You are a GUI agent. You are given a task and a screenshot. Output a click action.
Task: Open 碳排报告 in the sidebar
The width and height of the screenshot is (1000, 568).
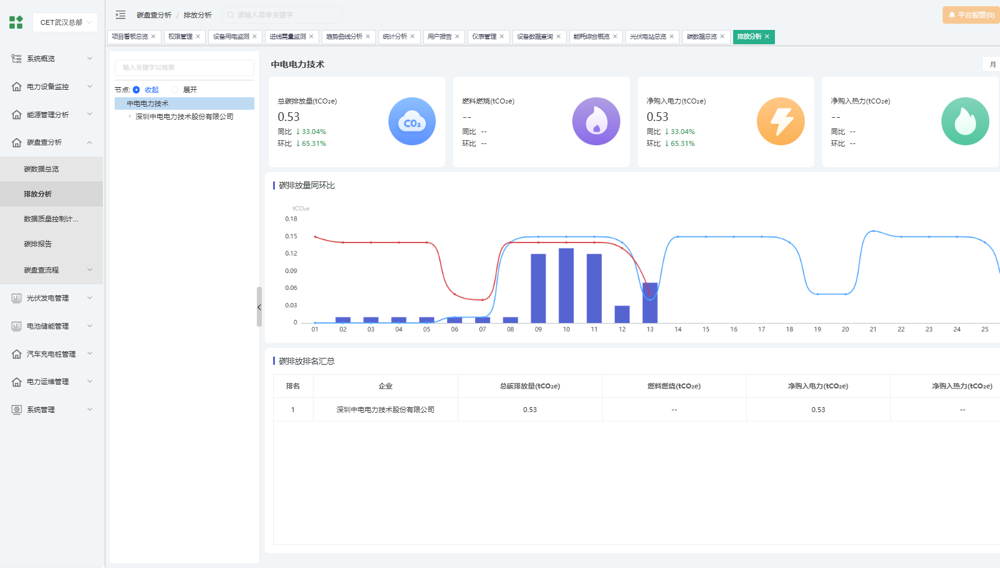[38, 244]
